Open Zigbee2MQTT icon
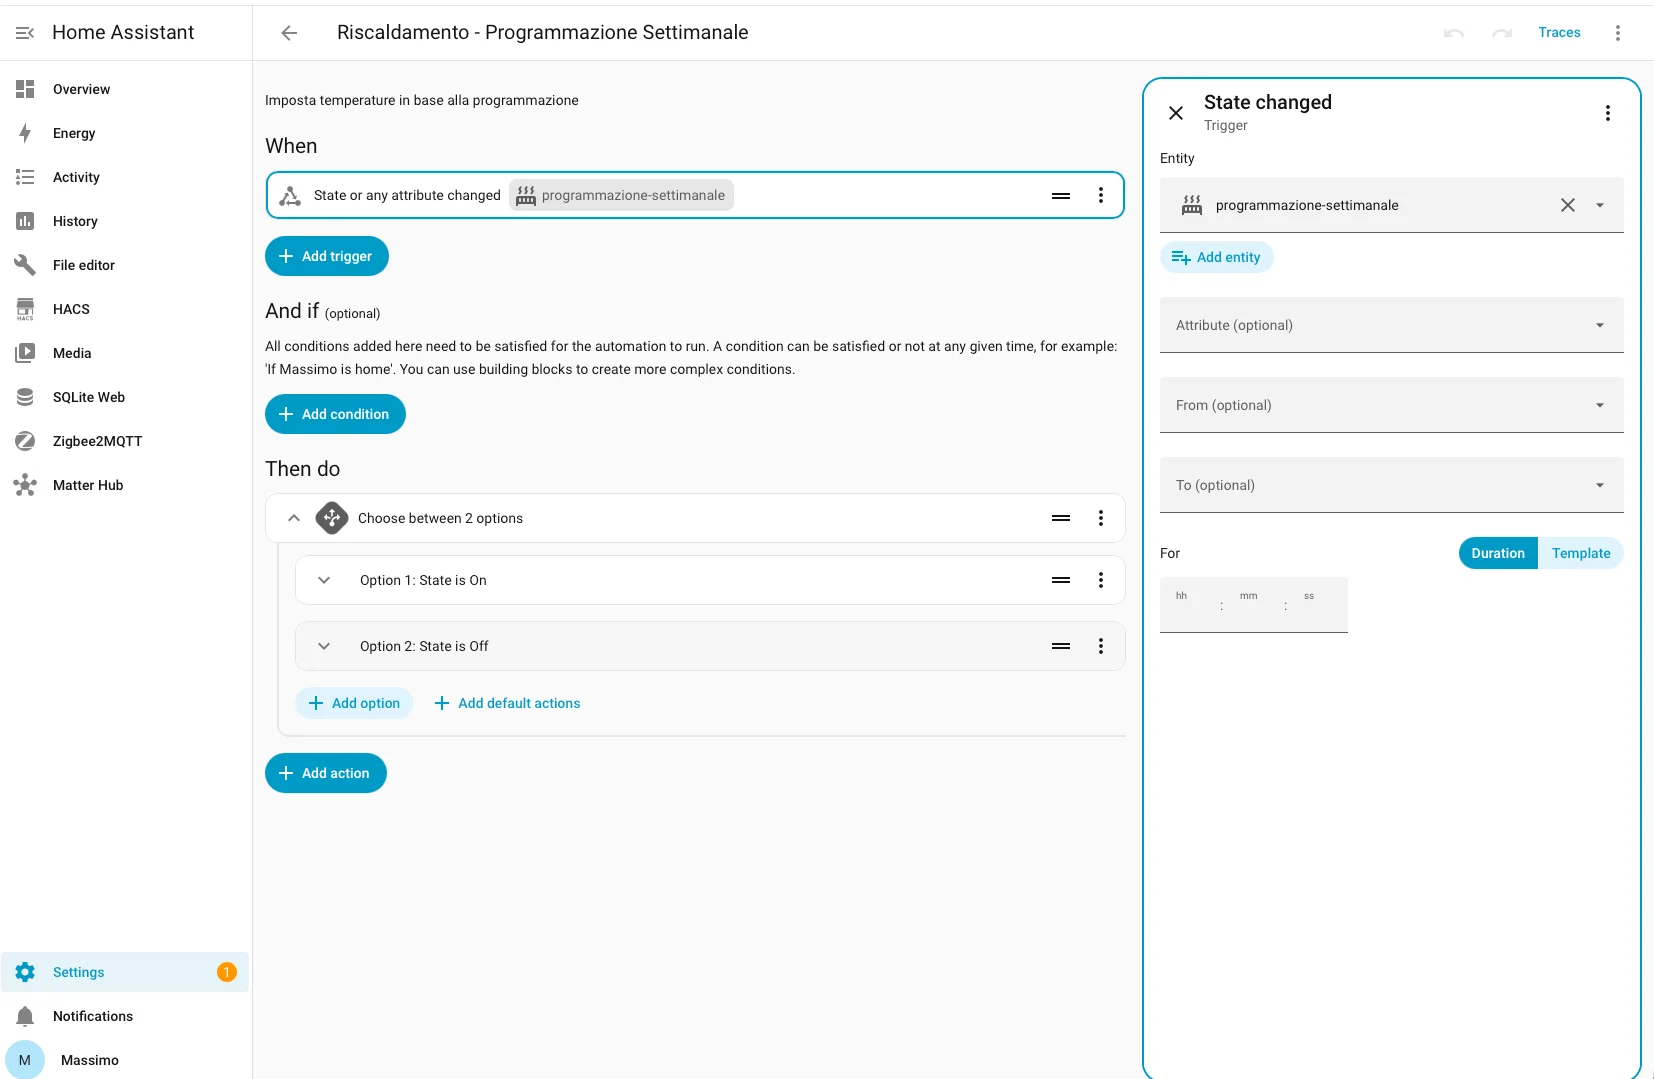 (x=25, y=441)
